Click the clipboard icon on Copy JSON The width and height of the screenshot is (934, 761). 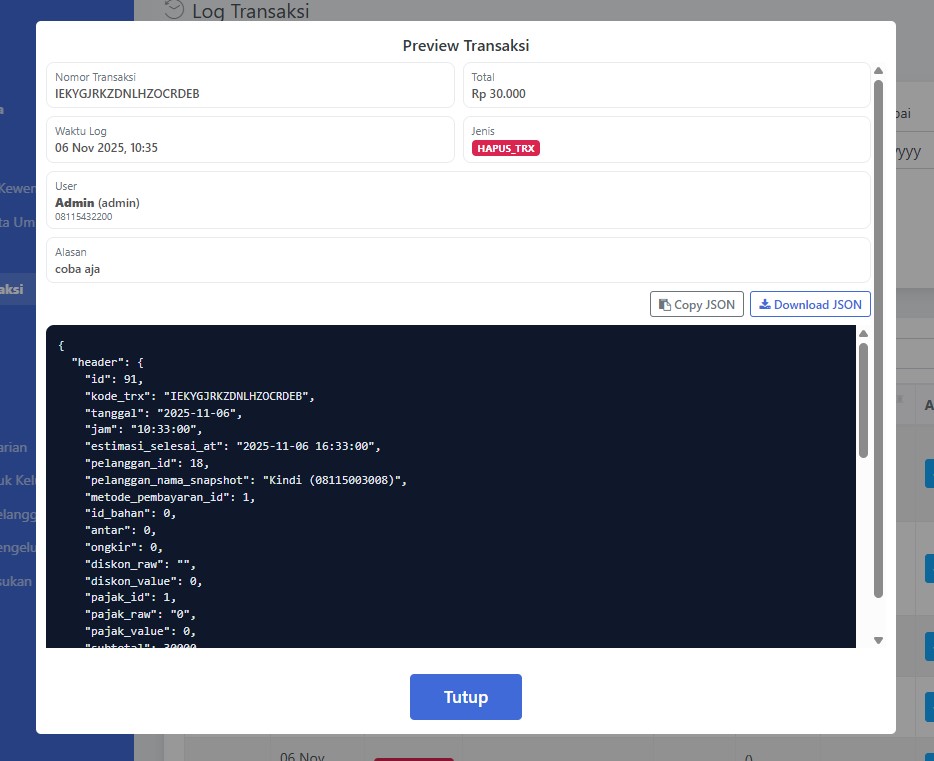click(x=664, y=305)
